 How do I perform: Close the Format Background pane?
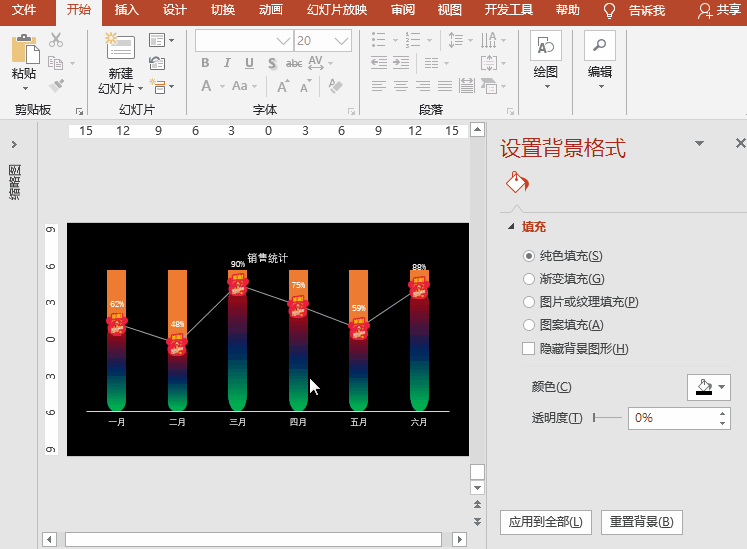point(740,143)
